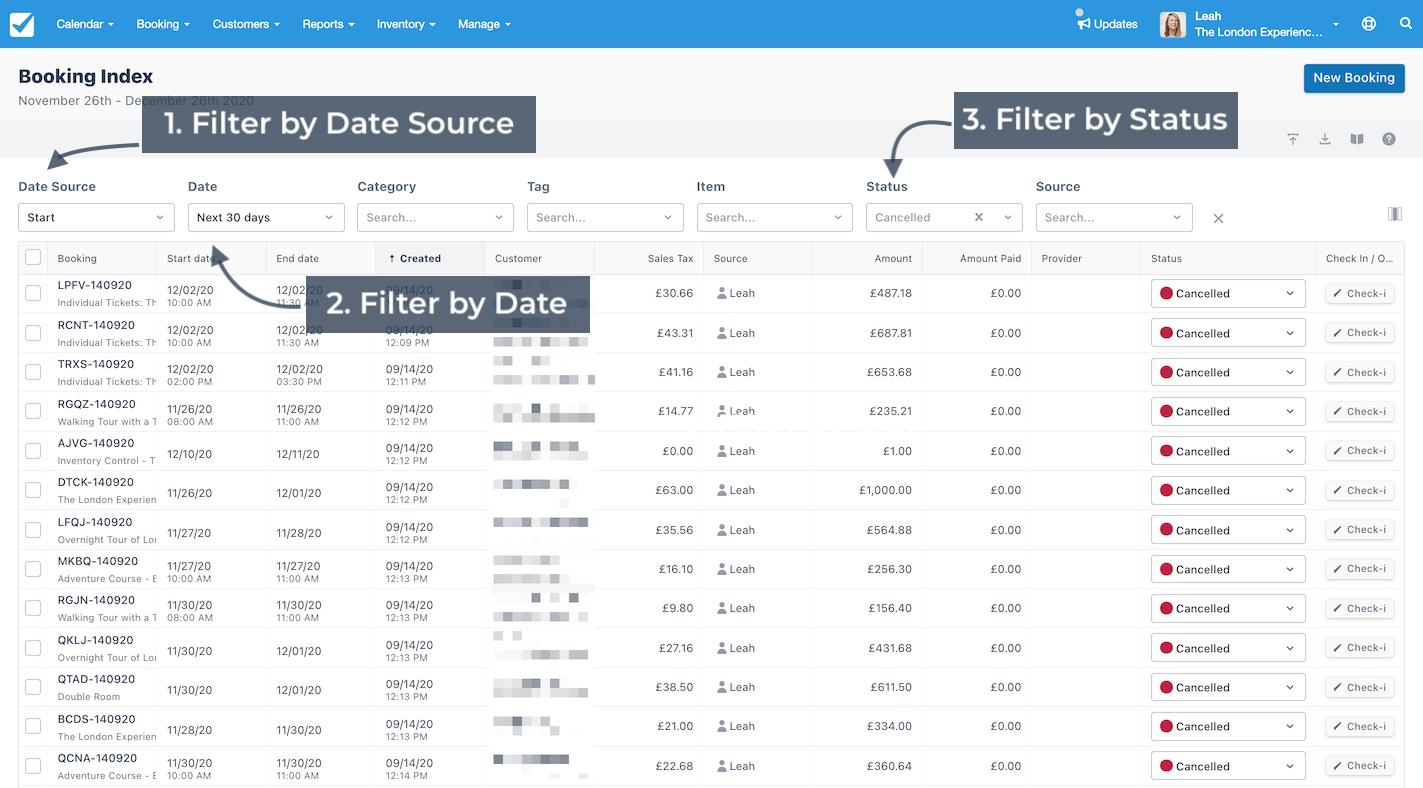Click the upload export icon
Image resolution: width=1423 pixels, height=788 pixels.
pos(1293,139)
